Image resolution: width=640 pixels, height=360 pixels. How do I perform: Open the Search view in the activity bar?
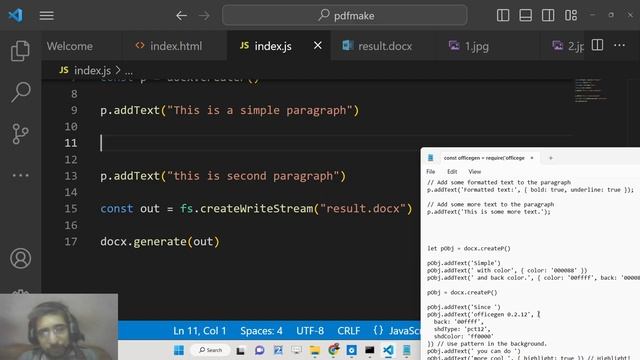tap(20, 92)
